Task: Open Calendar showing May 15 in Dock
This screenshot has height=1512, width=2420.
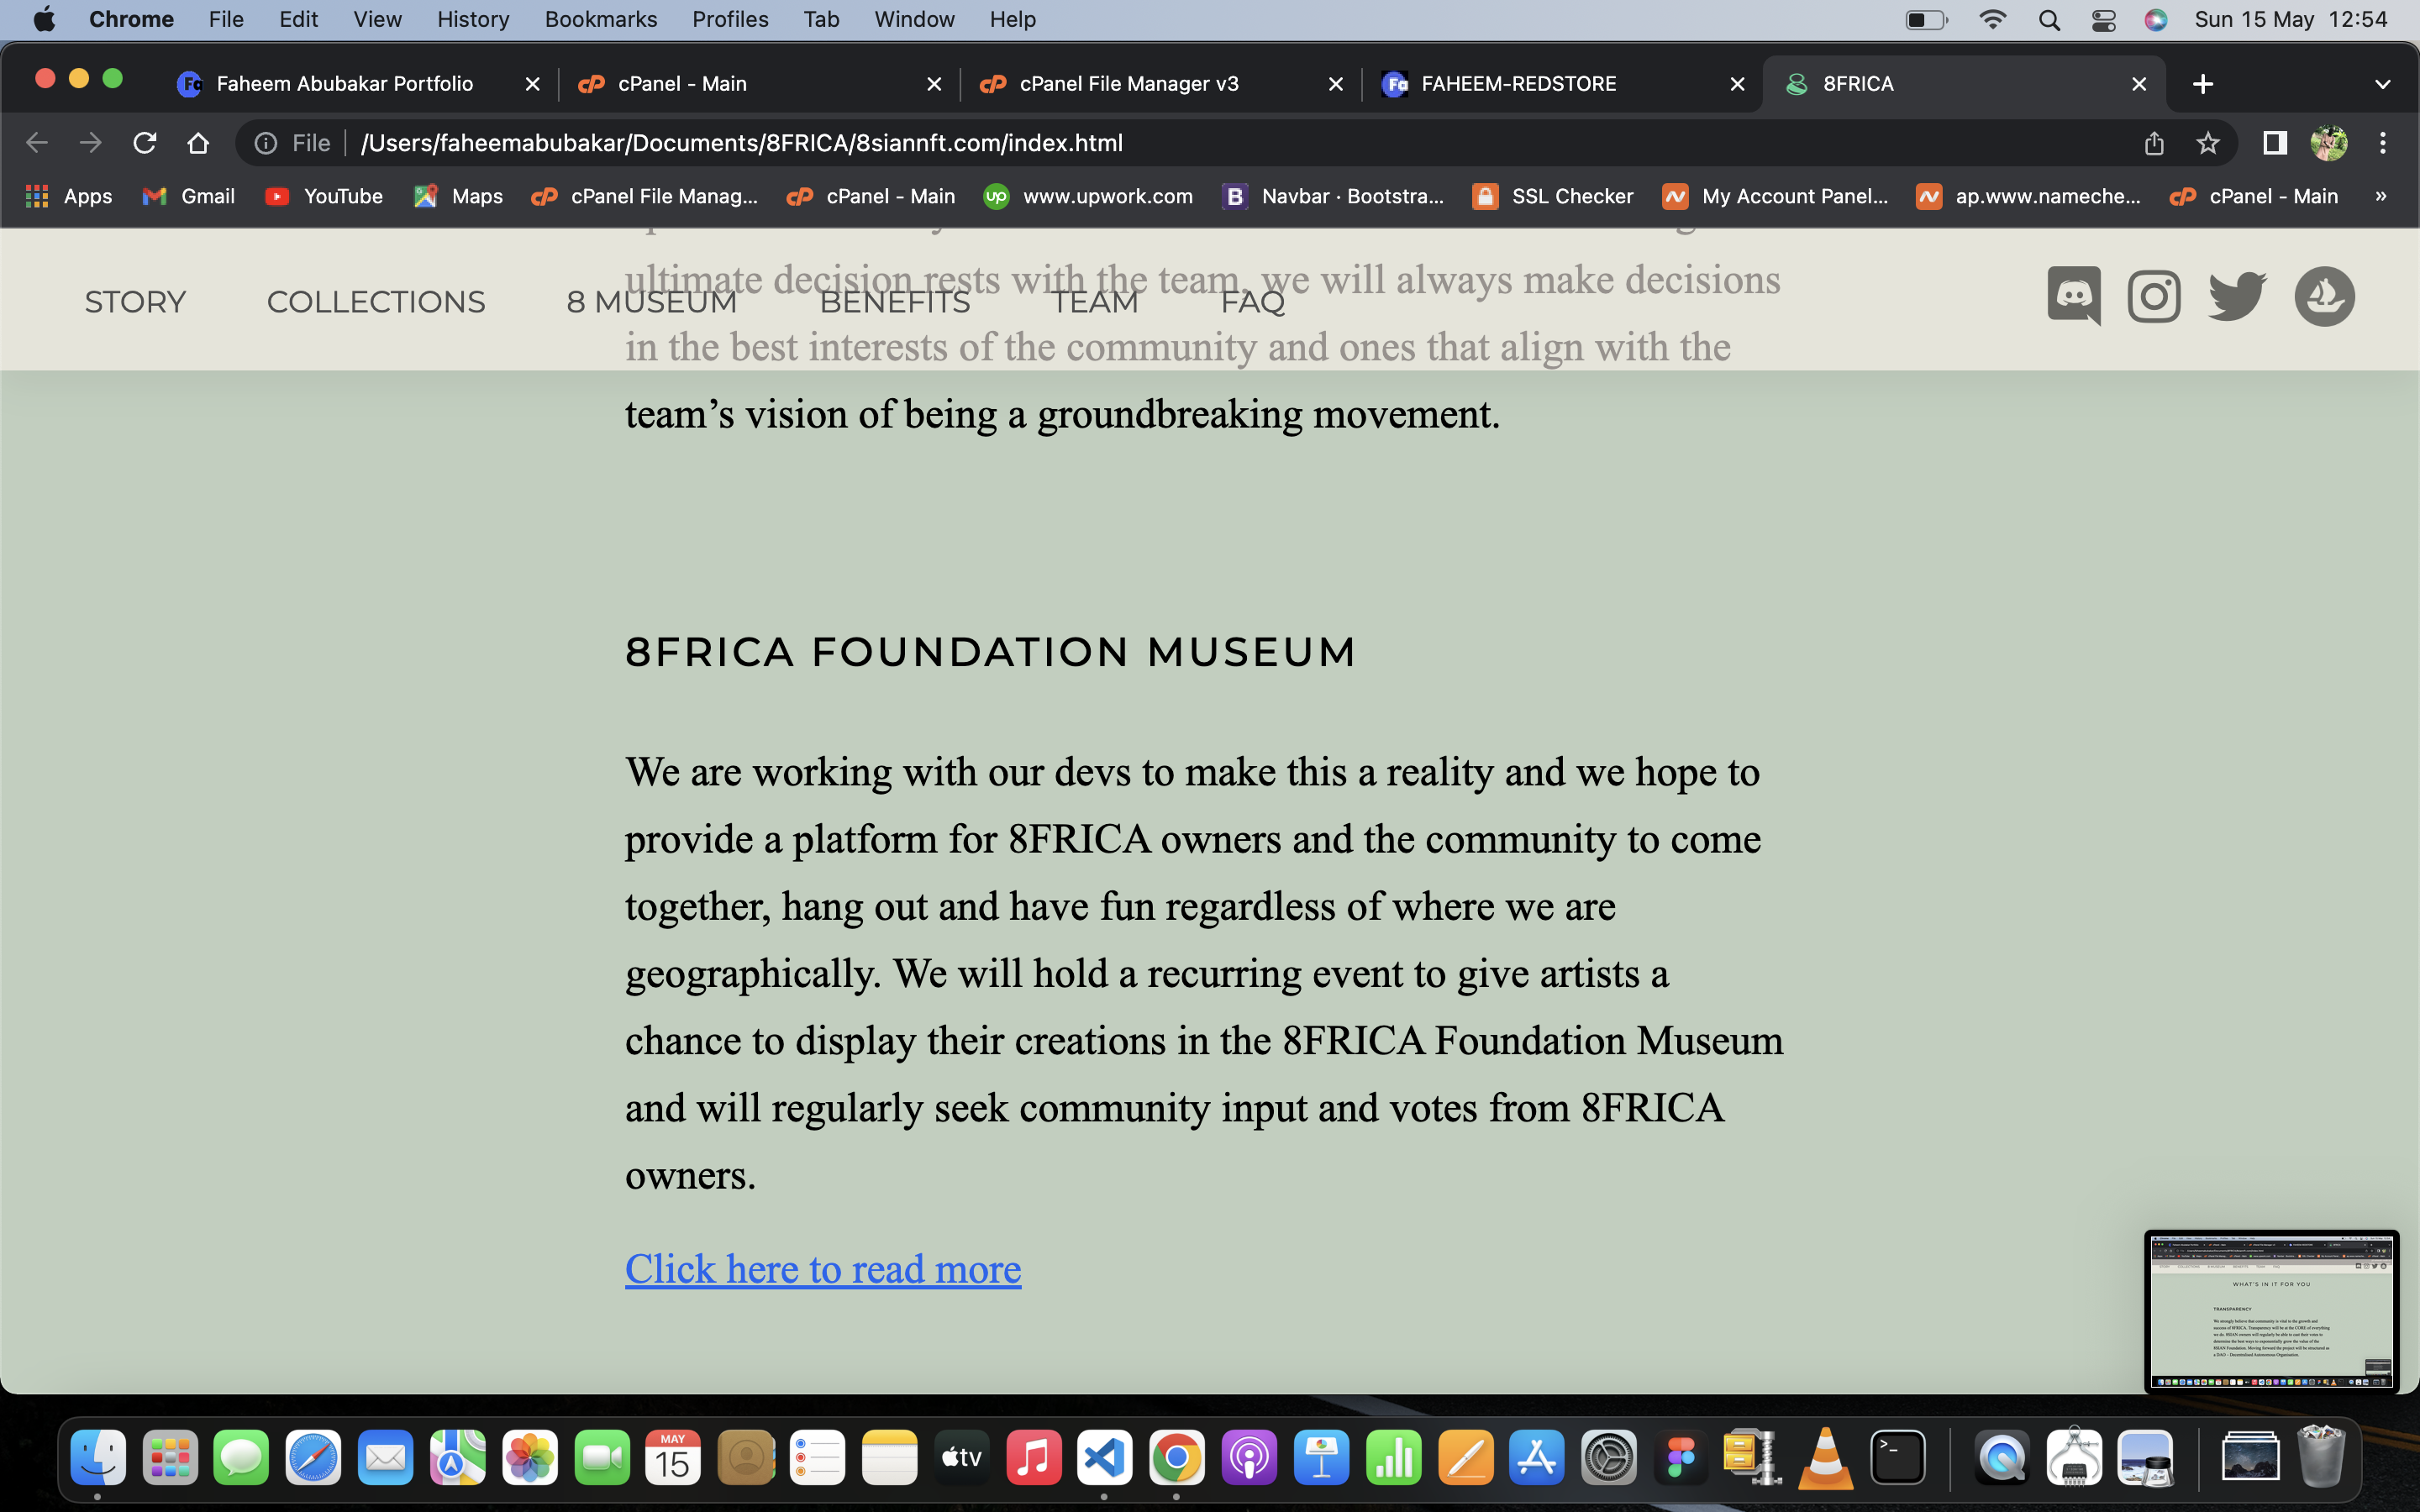Action: click(673, 1458)
